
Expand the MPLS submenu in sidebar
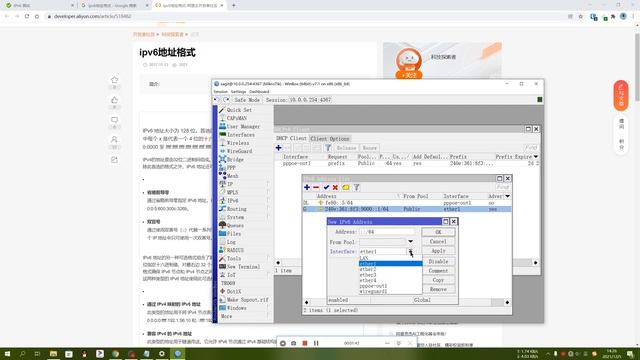pyautogui.click(x=232, y=192)
